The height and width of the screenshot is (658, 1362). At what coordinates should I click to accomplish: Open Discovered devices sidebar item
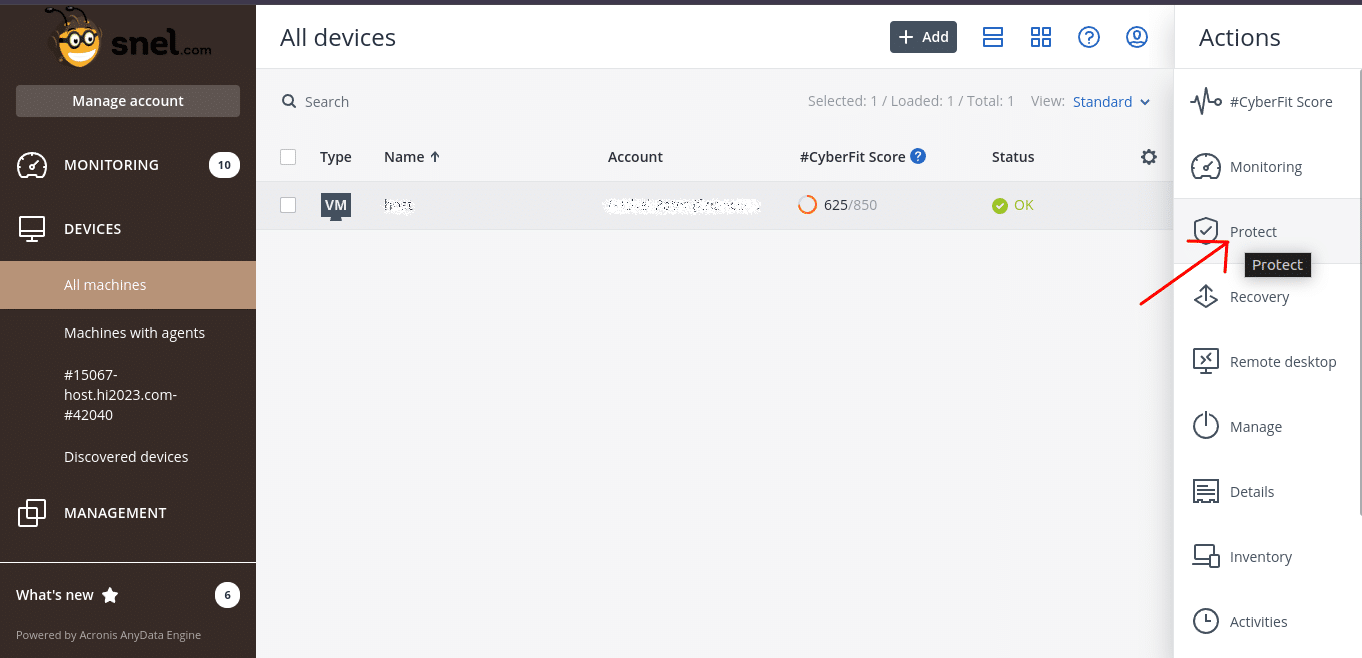pos(126,457)
